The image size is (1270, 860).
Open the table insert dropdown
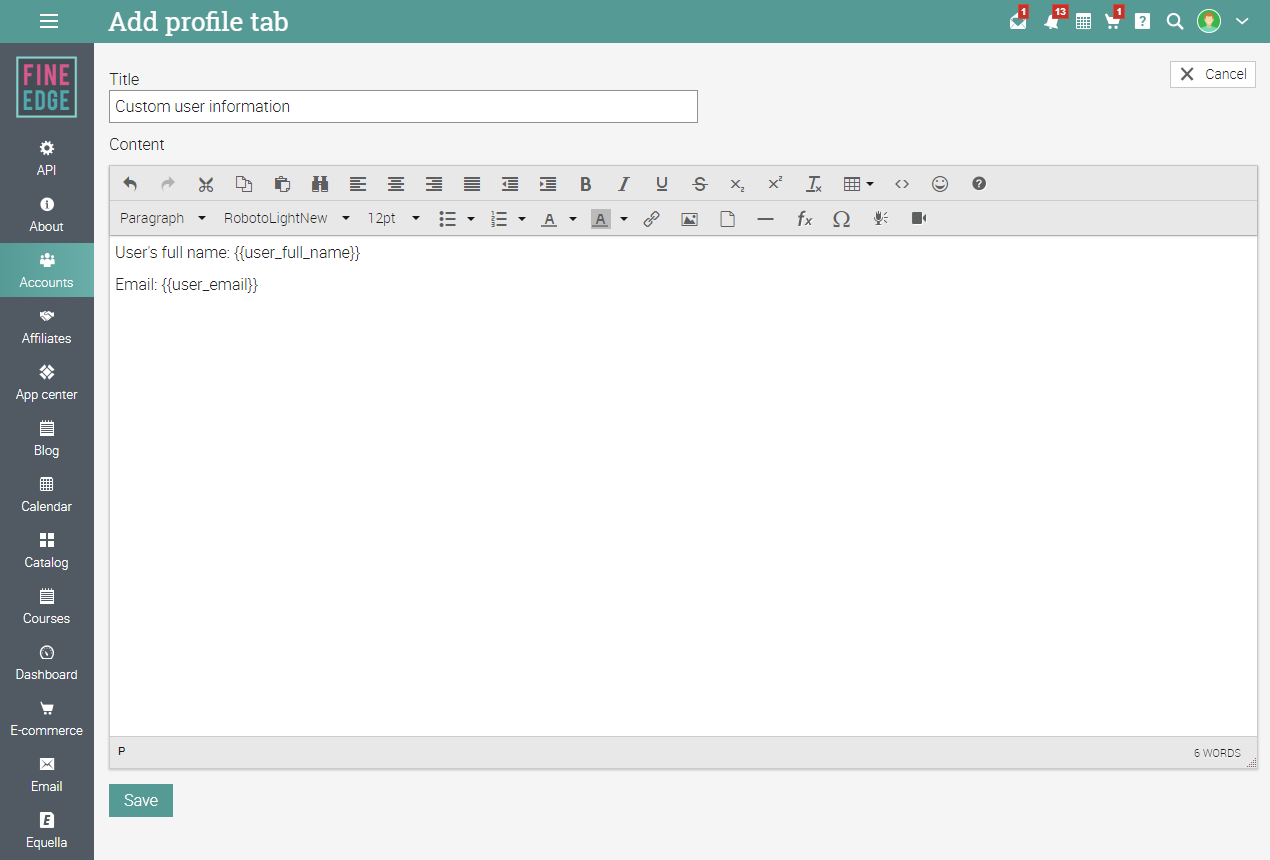858,184
